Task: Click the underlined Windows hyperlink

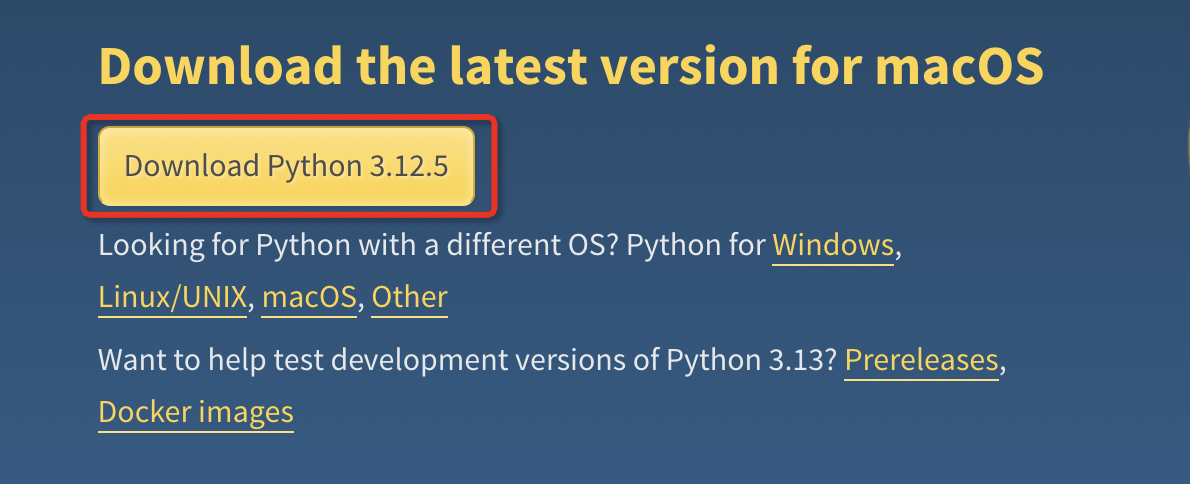Action: coord(833,245)
